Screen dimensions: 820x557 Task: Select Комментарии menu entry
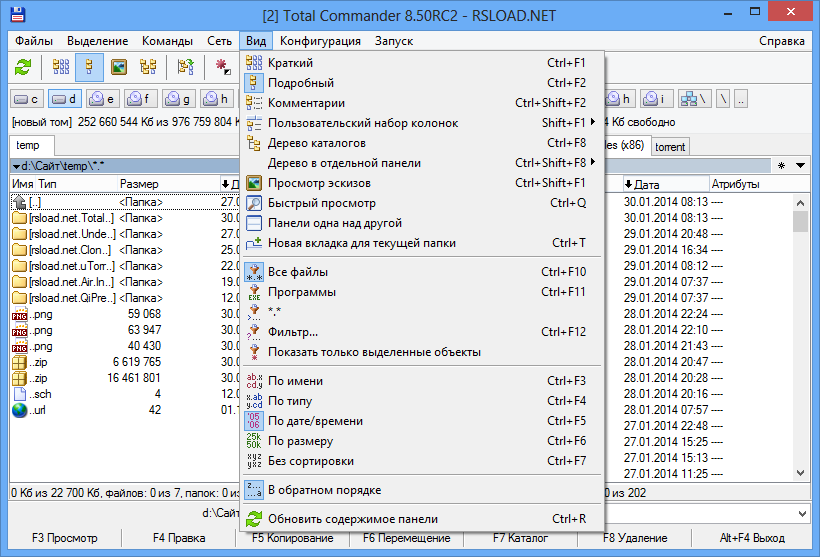[x=422, y=103]
